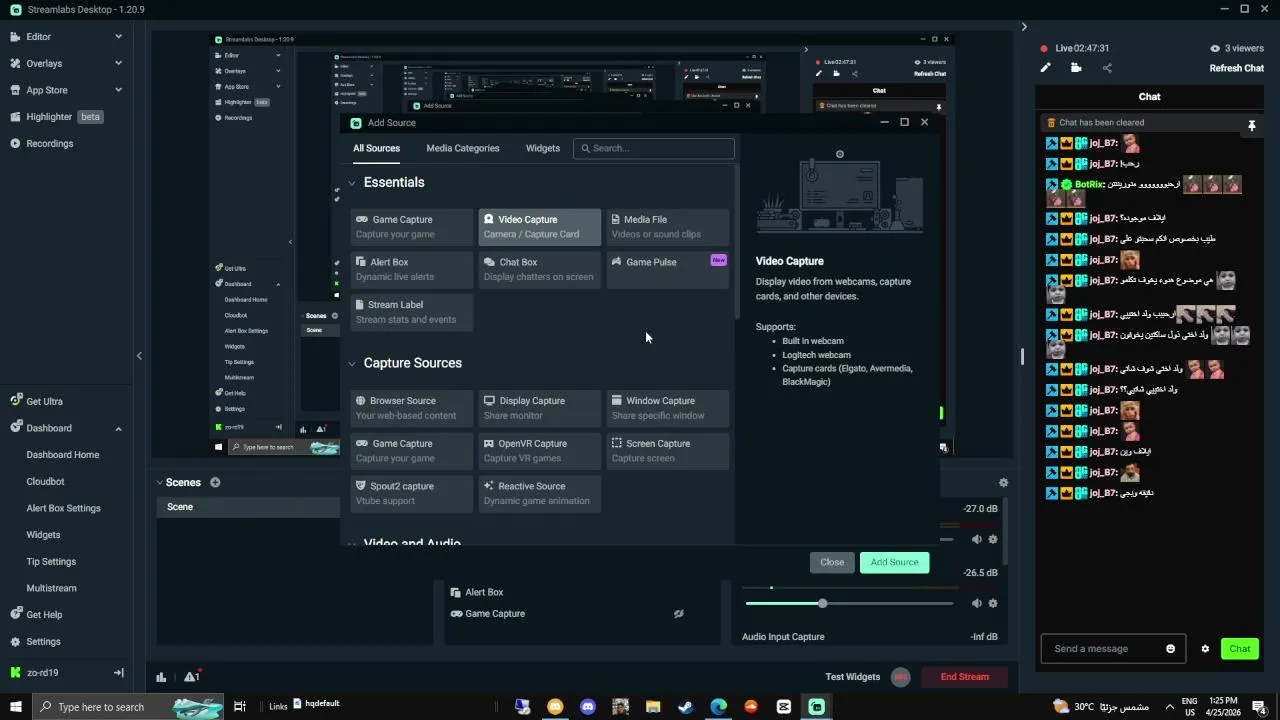
Task: Toggle visibility of Game Capture source
Action: (x=678, y=614)
